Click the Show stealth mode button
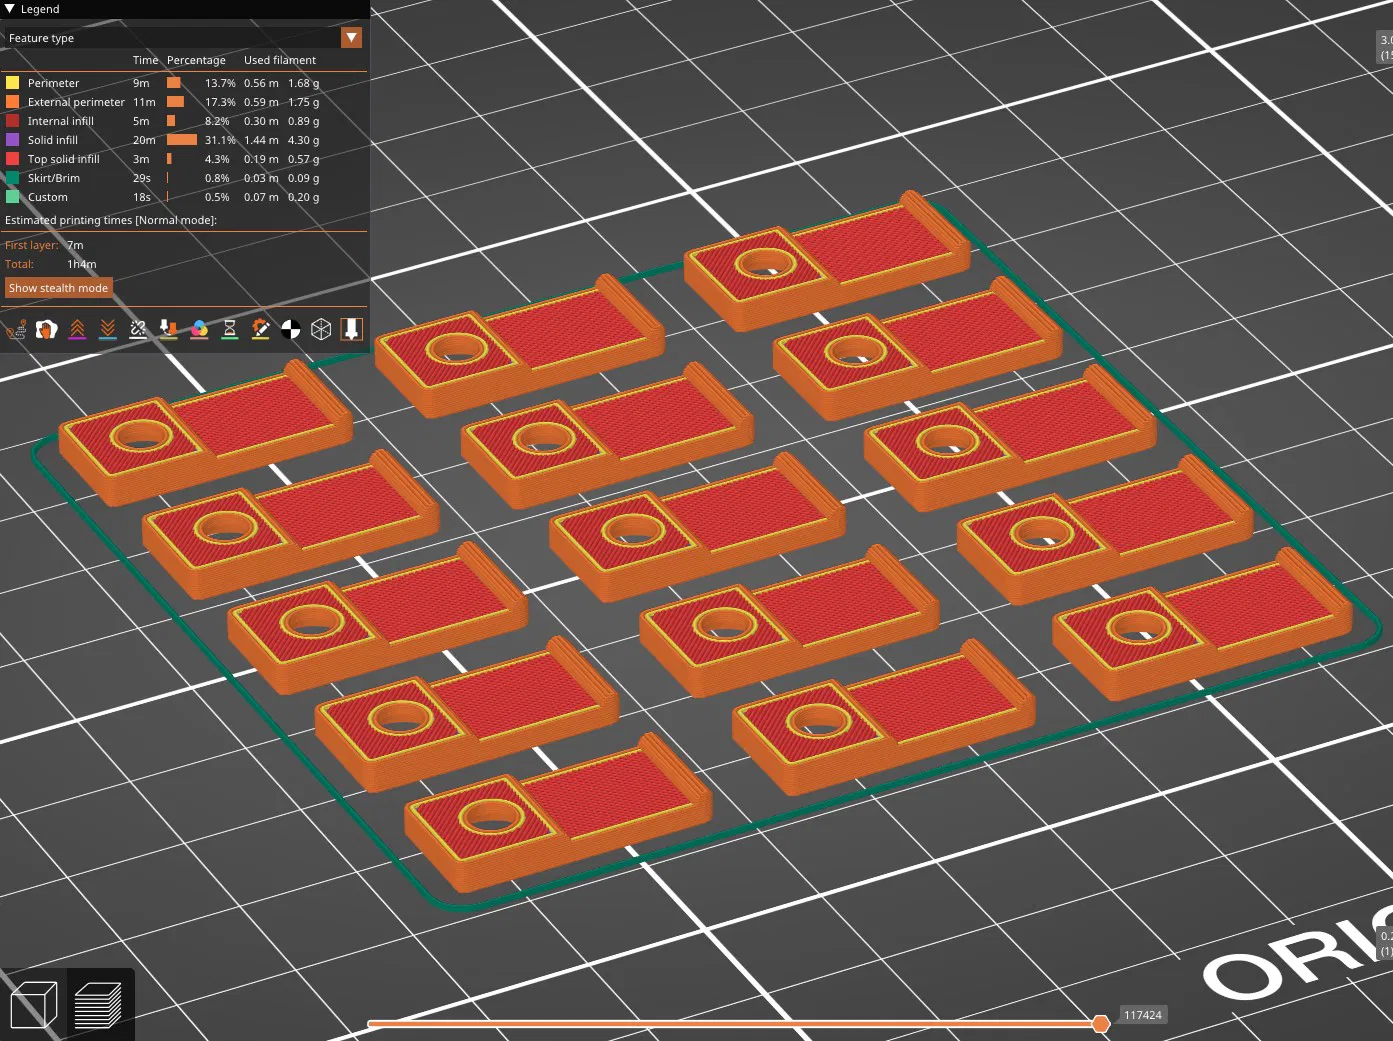This screenshot has width=1393, height=1041. [x=58, y=288]
